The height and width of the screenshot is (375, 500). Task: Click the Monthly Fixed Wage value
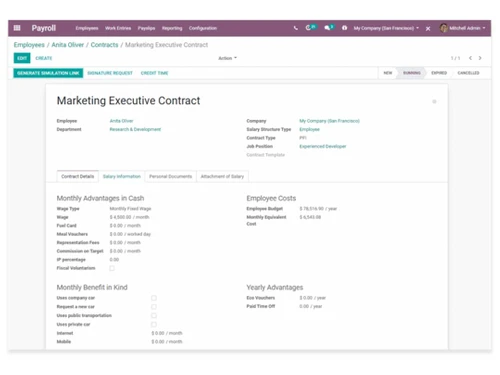130,209
